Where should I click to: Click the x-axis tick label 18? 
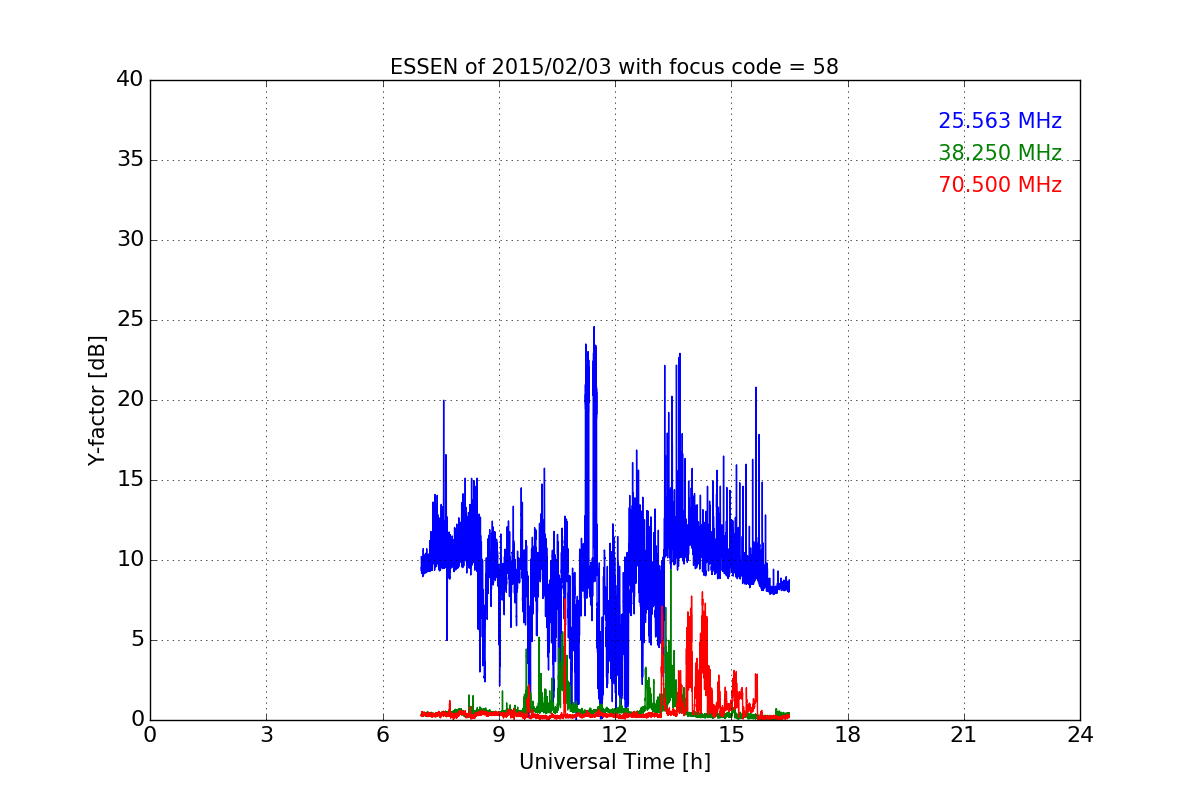[x=848, y=735]
